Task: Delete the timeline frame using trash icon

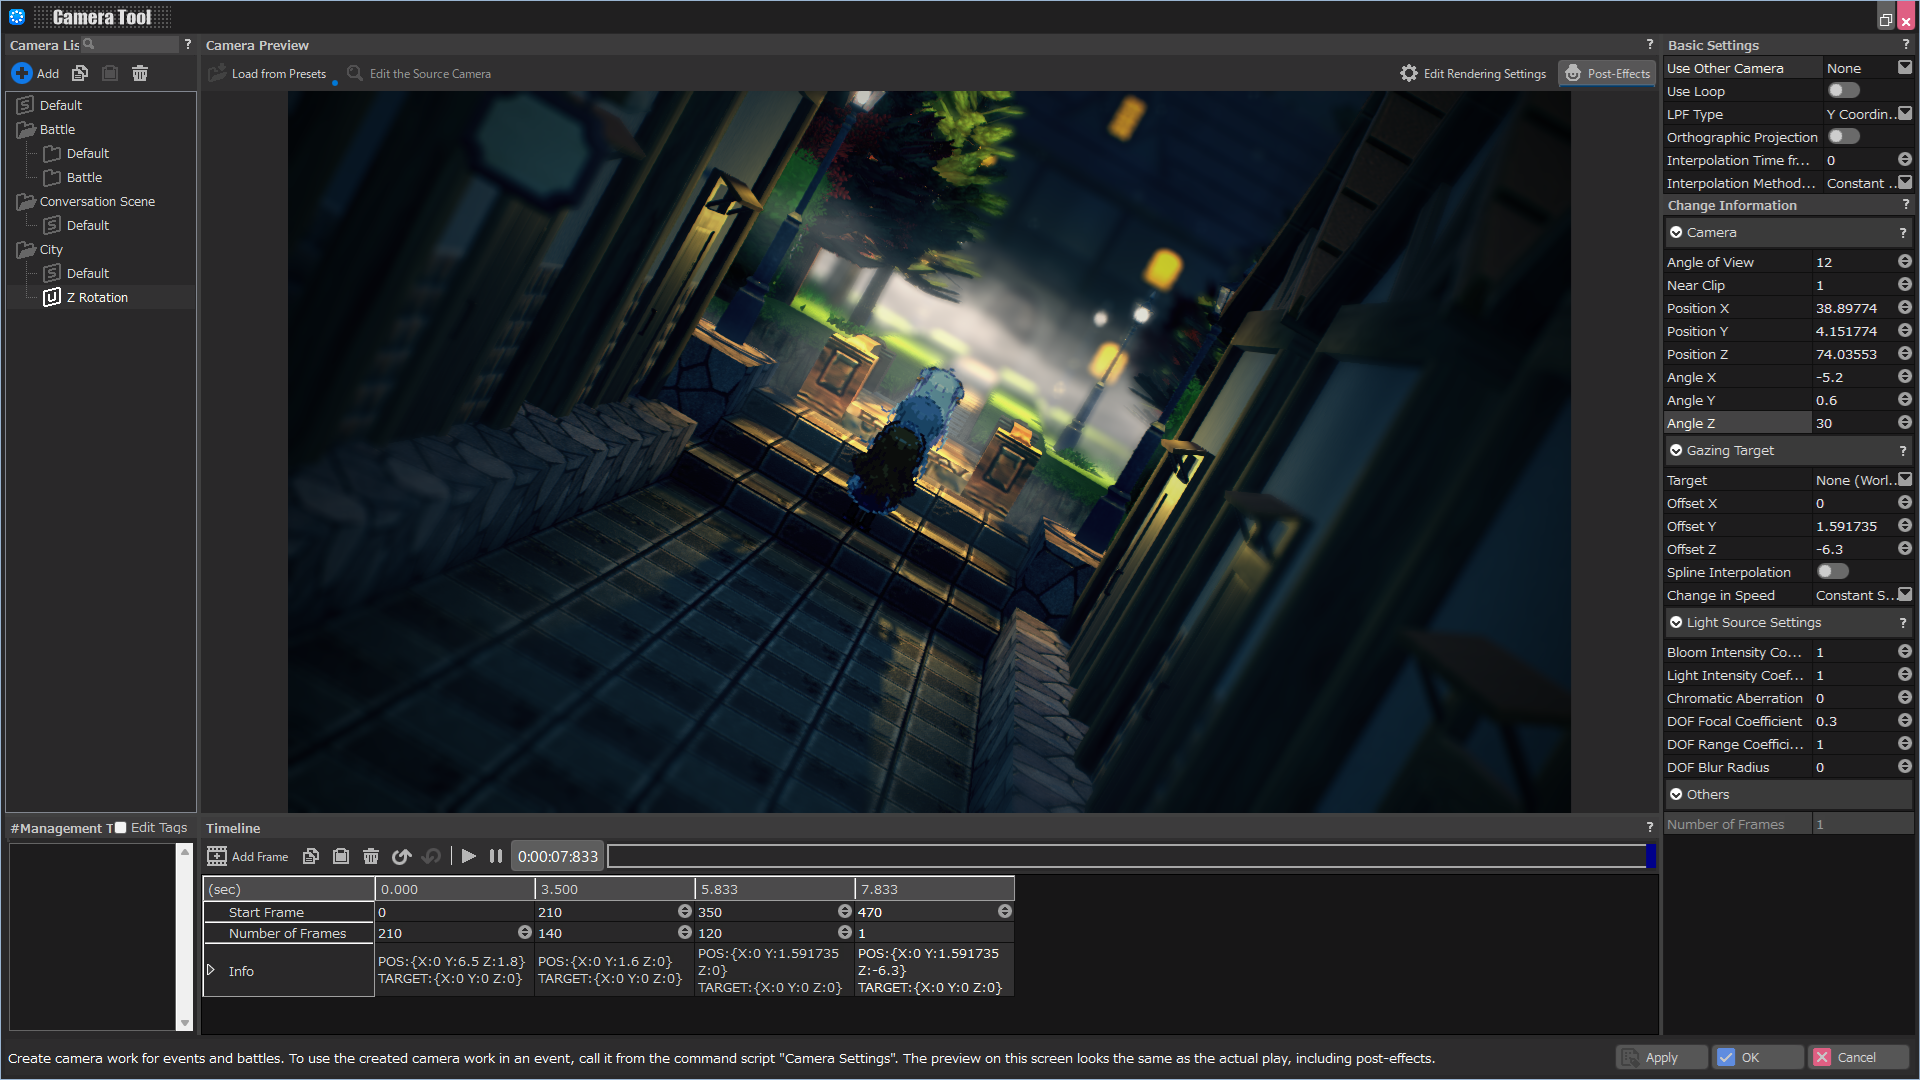Action: tap(371, 856)
